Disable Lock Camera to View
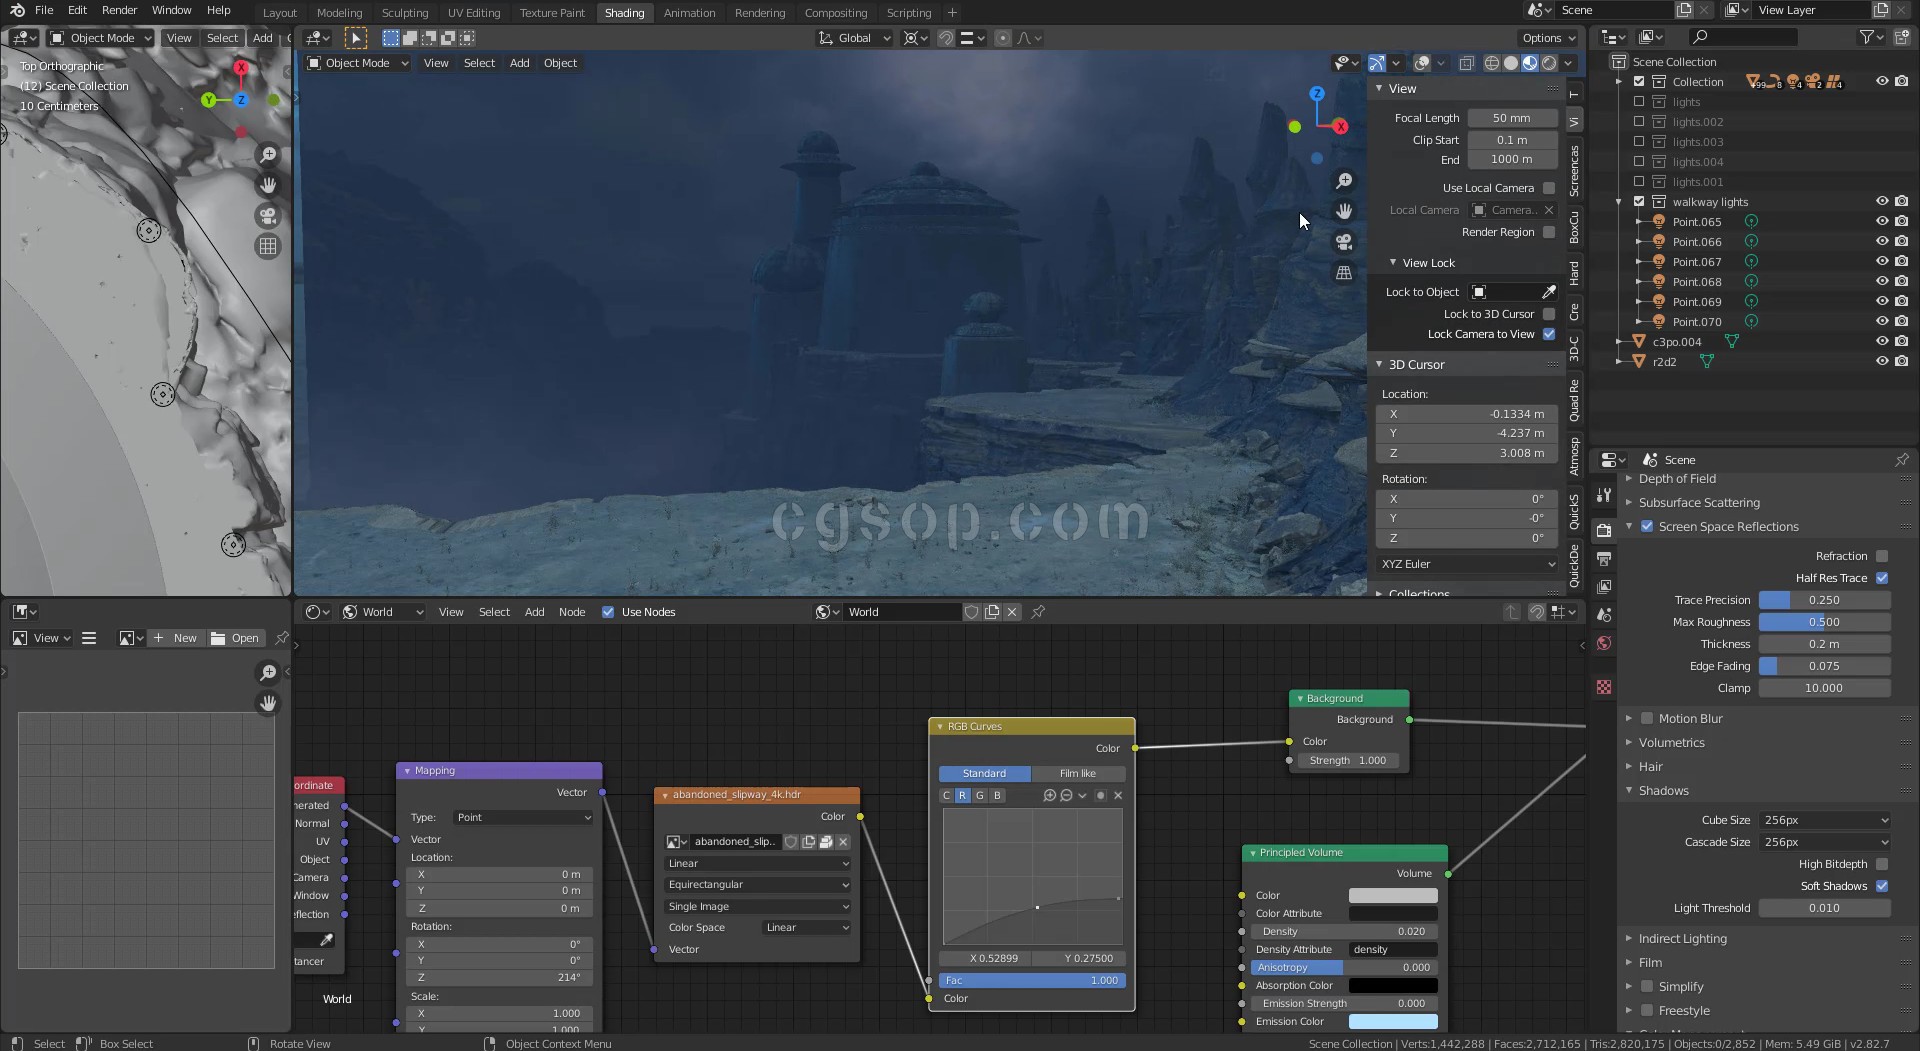The image size is (1920, 1051). pyautogui.click(x=1549, y=334)
